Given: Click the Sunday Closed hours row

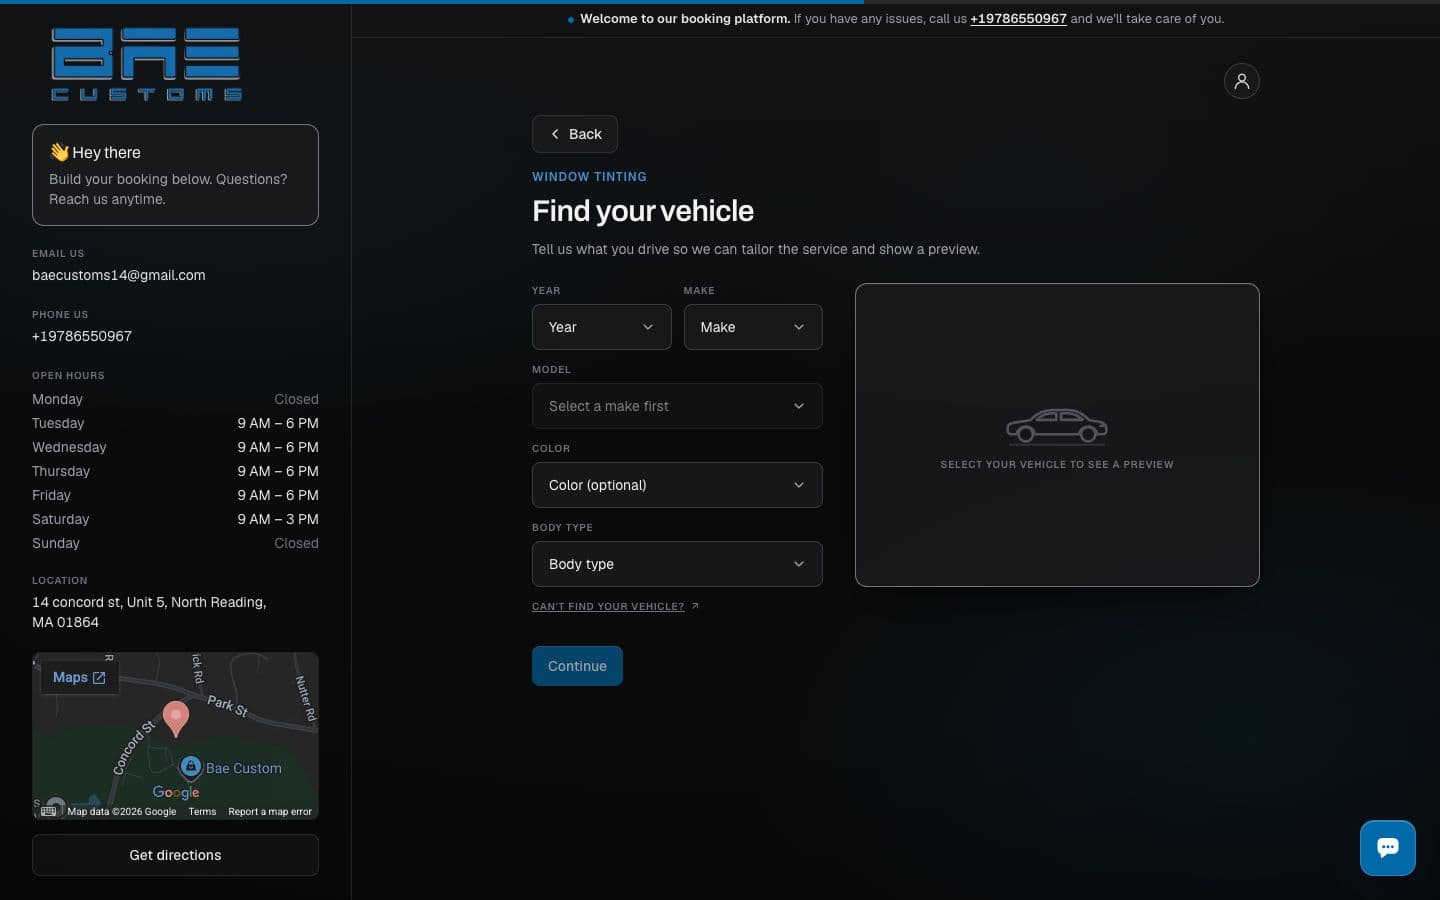Looking at the screenshot, I should (x=175, y=543).
